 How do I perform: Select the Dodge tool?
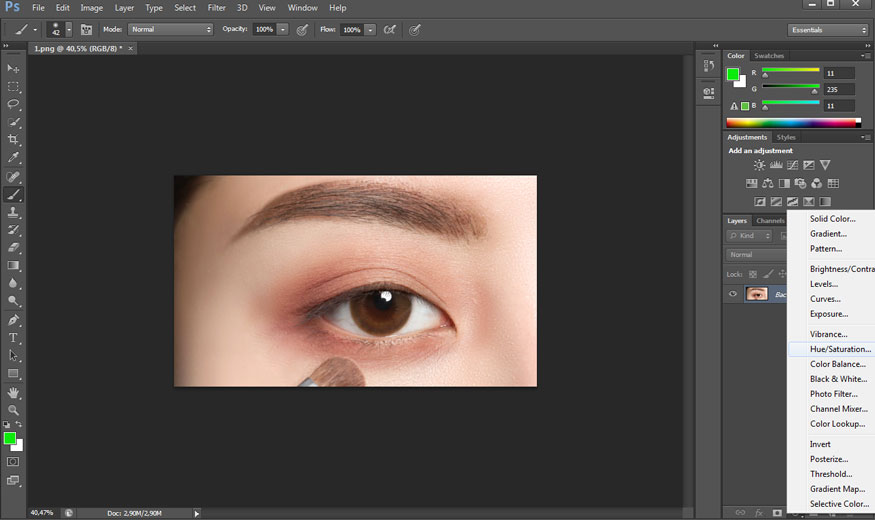coord(13,301)
